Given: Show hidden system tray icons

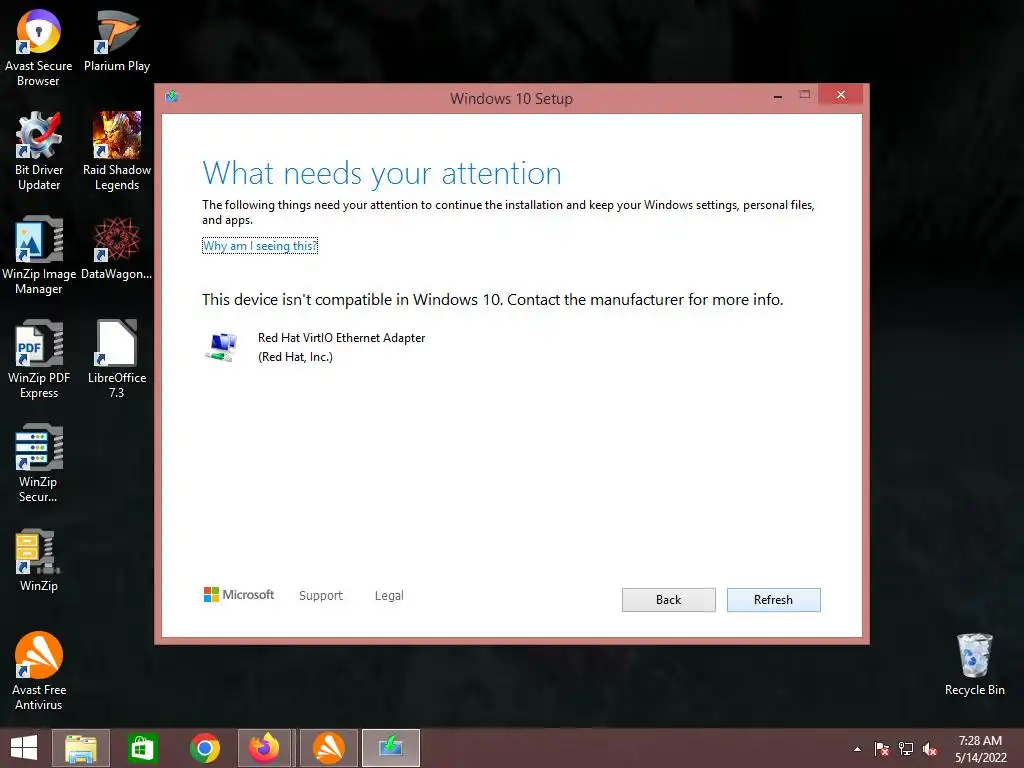Looking at the screenshot, I should [857, 749].
